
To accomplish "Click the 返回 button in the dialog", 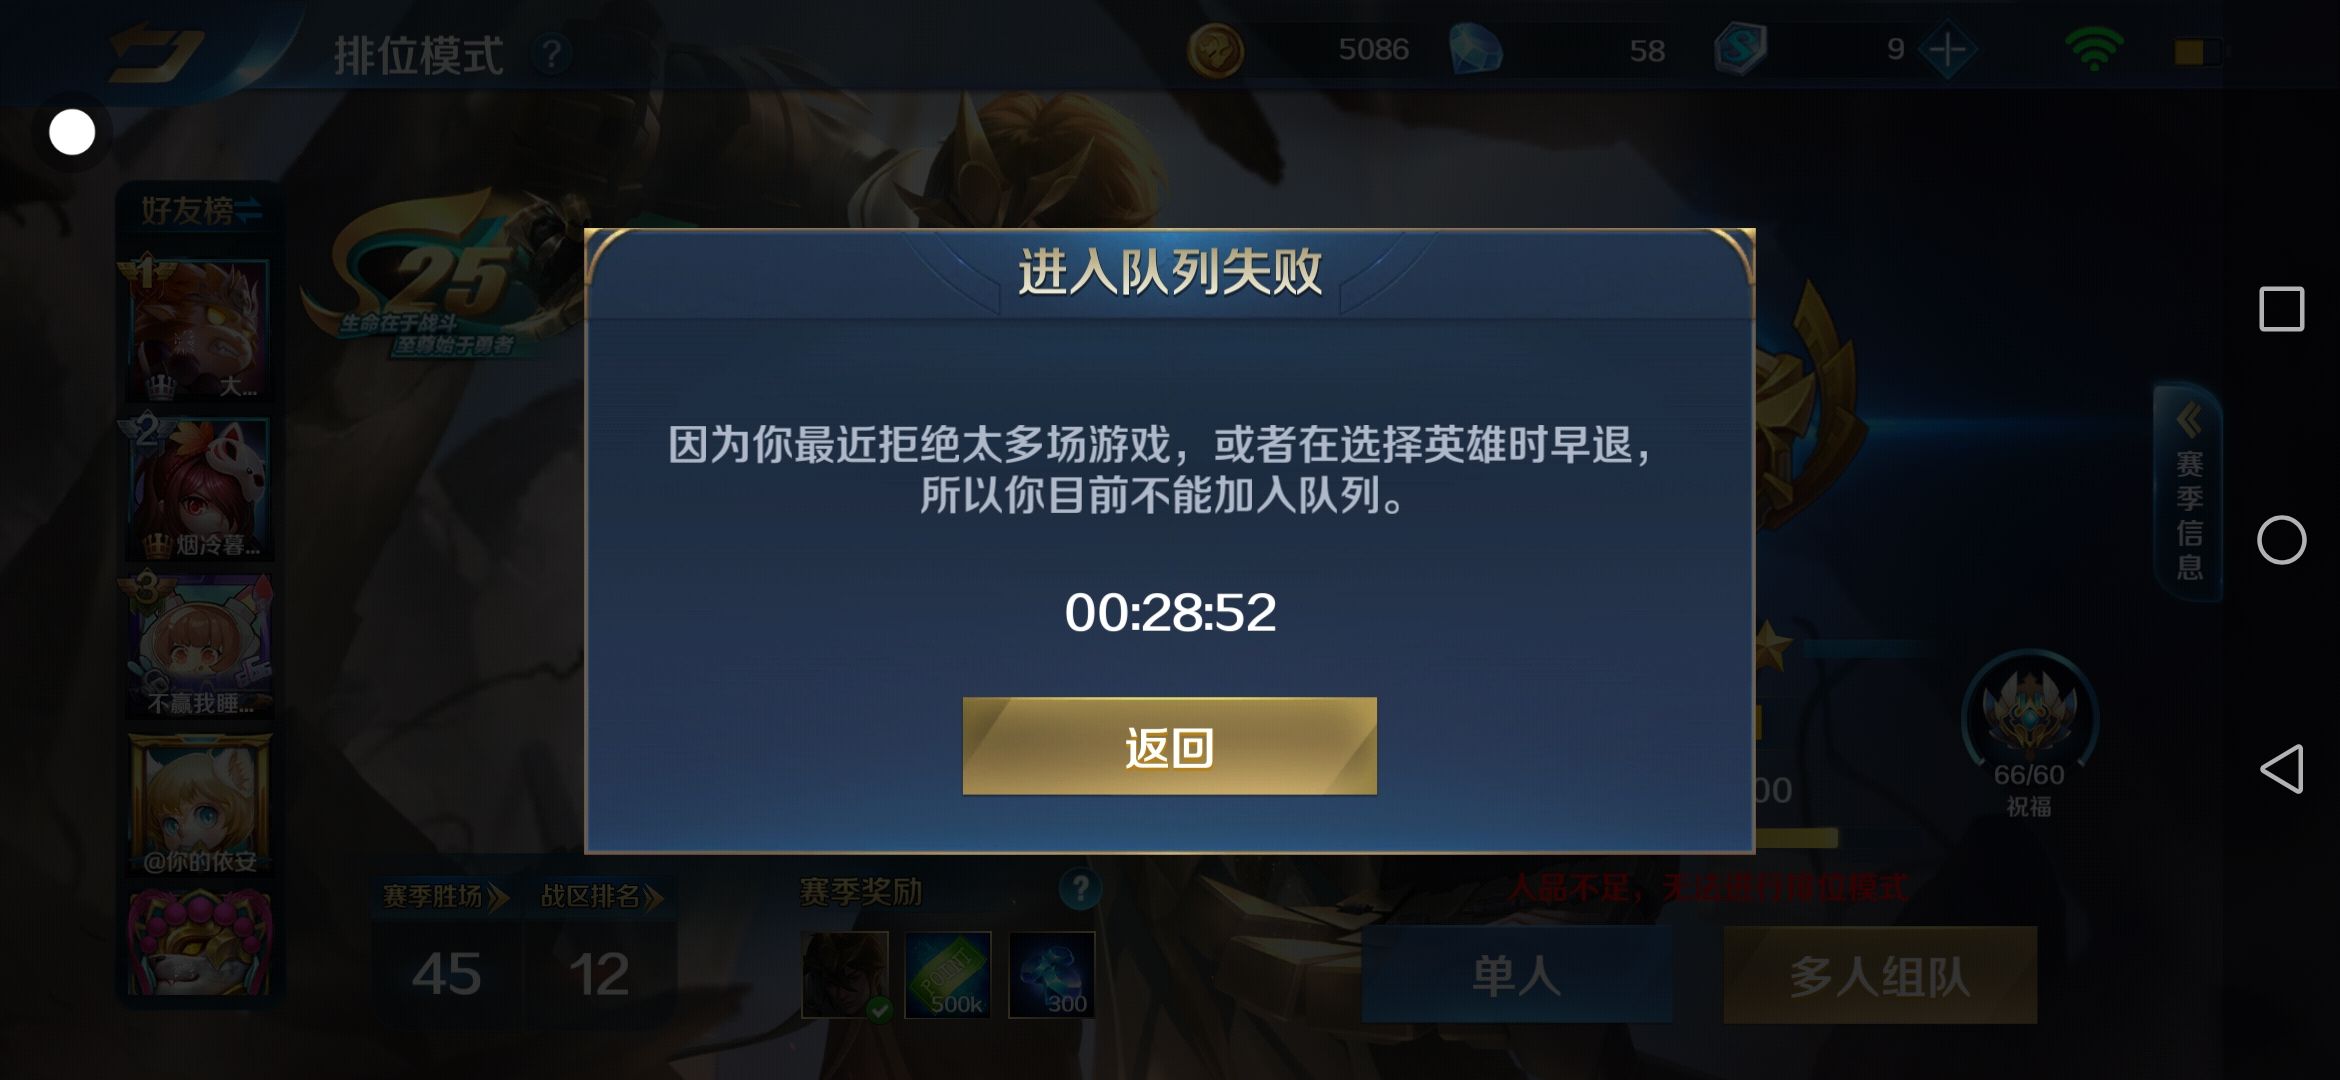I will (x=1169, y=746).
